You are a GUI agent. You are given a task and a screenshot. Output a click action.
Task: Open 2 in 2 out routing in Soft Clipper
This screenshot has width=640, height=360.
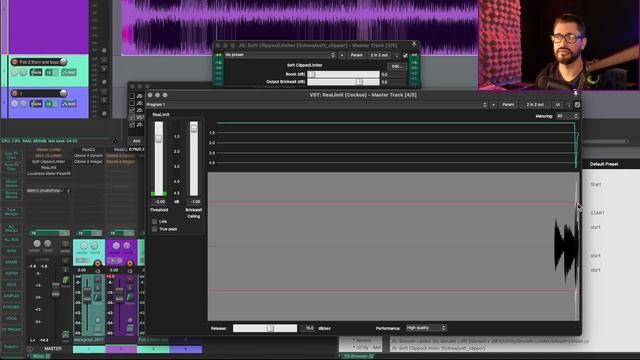(x=379, y=55)
